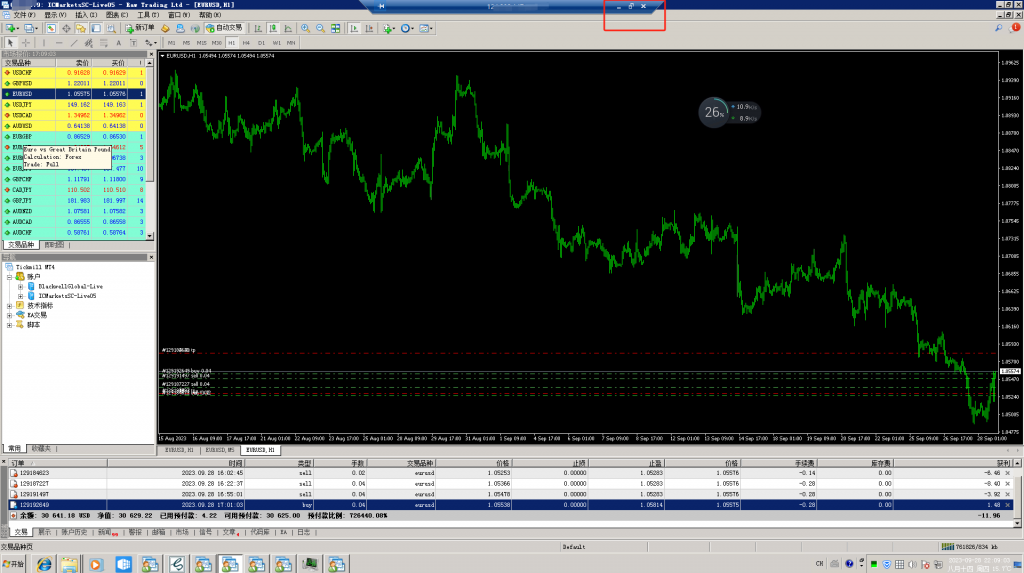This screenshot has width=1024, height=573.
Task: Select the text label tool
Action: click(x=133, y=42)
